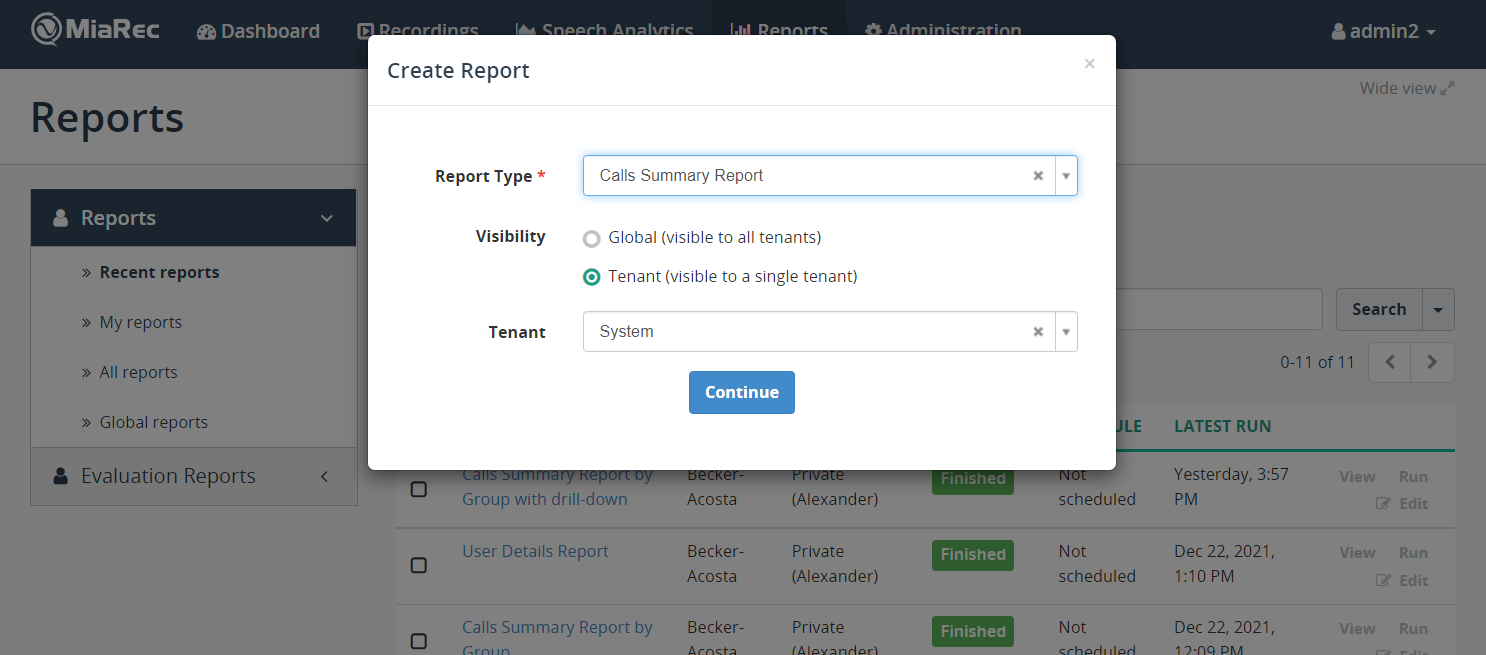1486x655 pixels.
Task: Go to the previous page
Action: [x=1390, y=362]
